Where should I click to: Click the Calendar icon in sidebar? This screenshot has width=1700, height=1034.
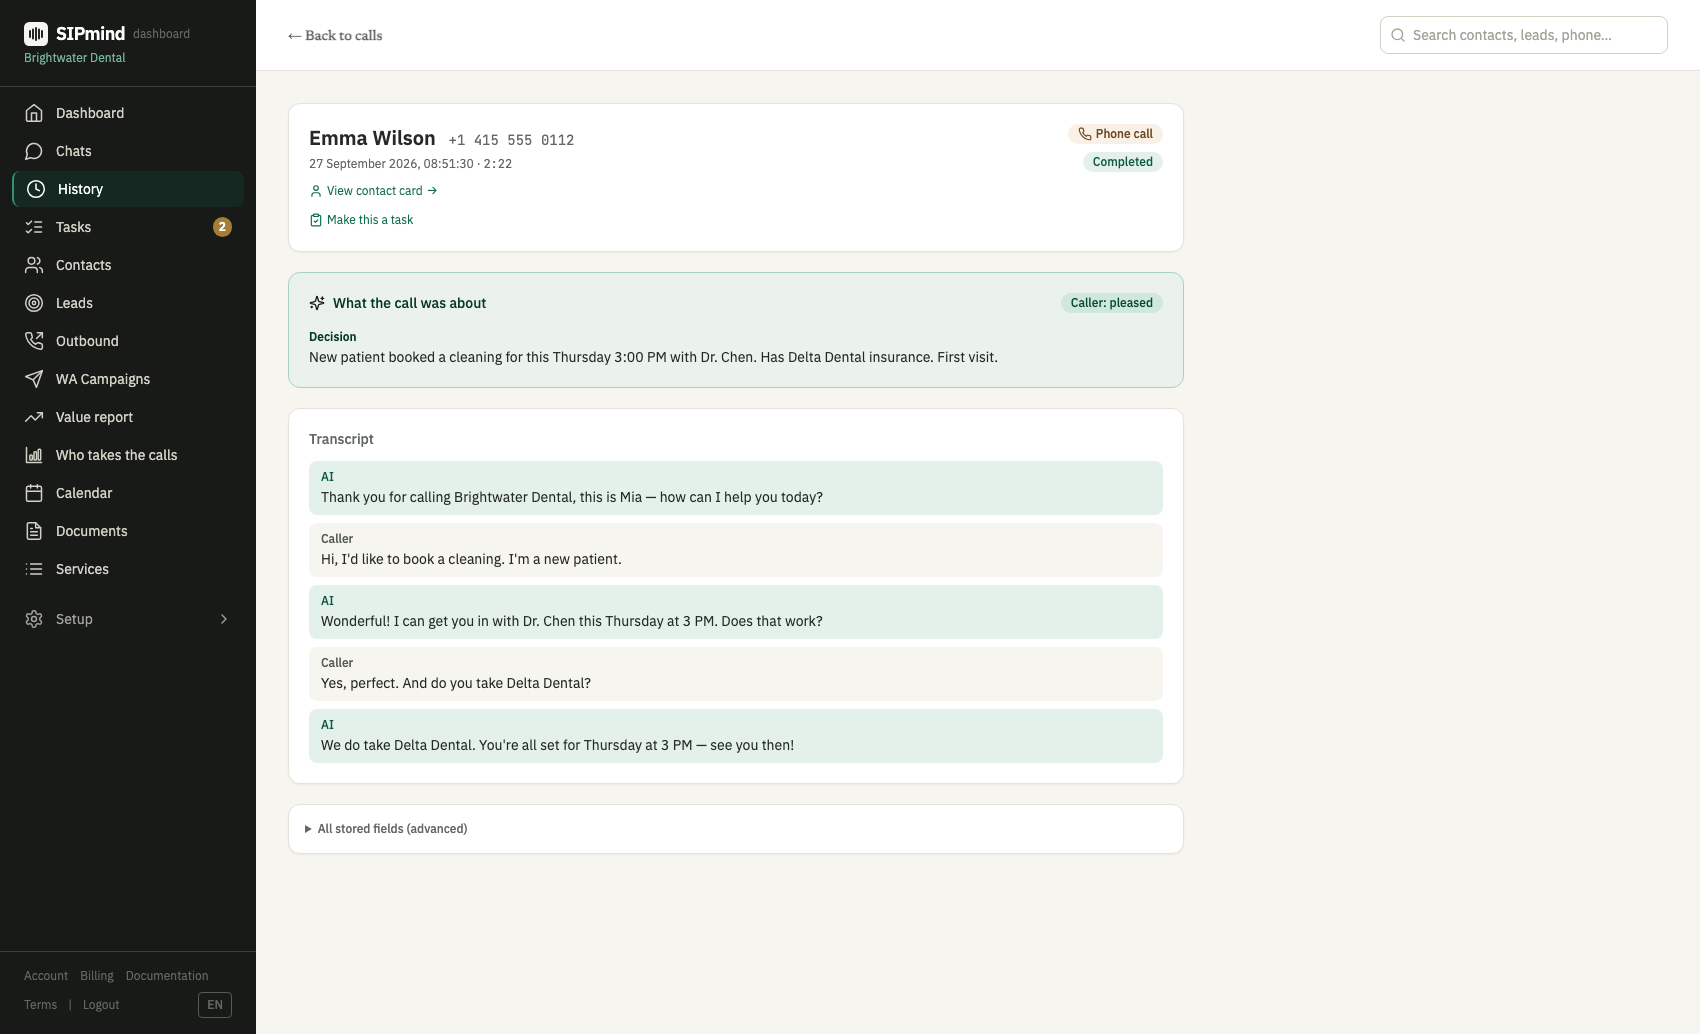click(x=34, y=493)
